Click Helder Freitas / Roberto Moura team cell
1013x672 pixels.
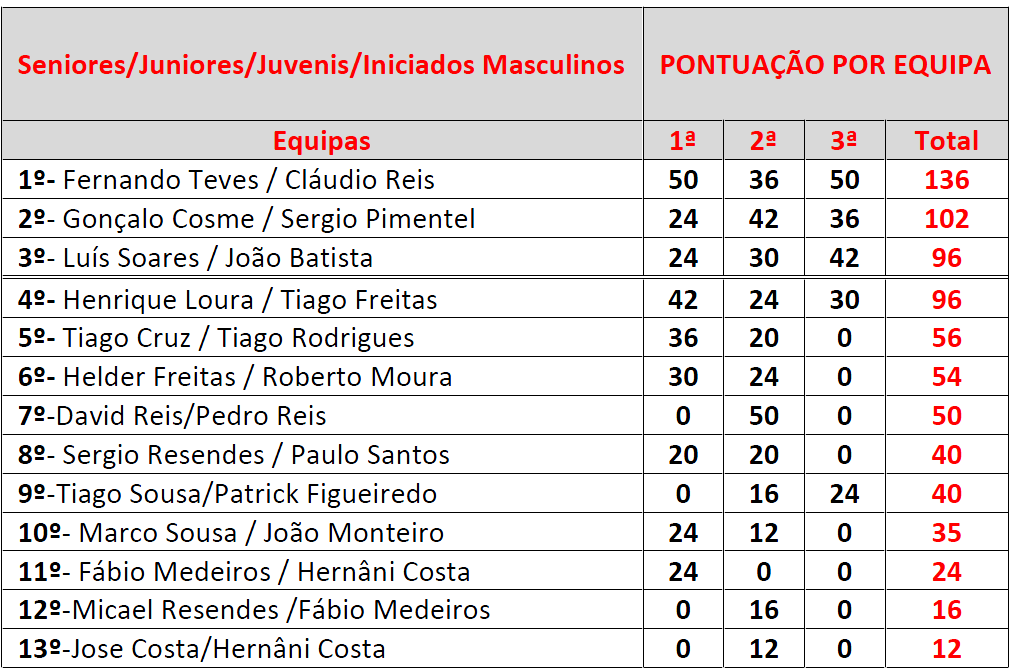click(322, 377)
